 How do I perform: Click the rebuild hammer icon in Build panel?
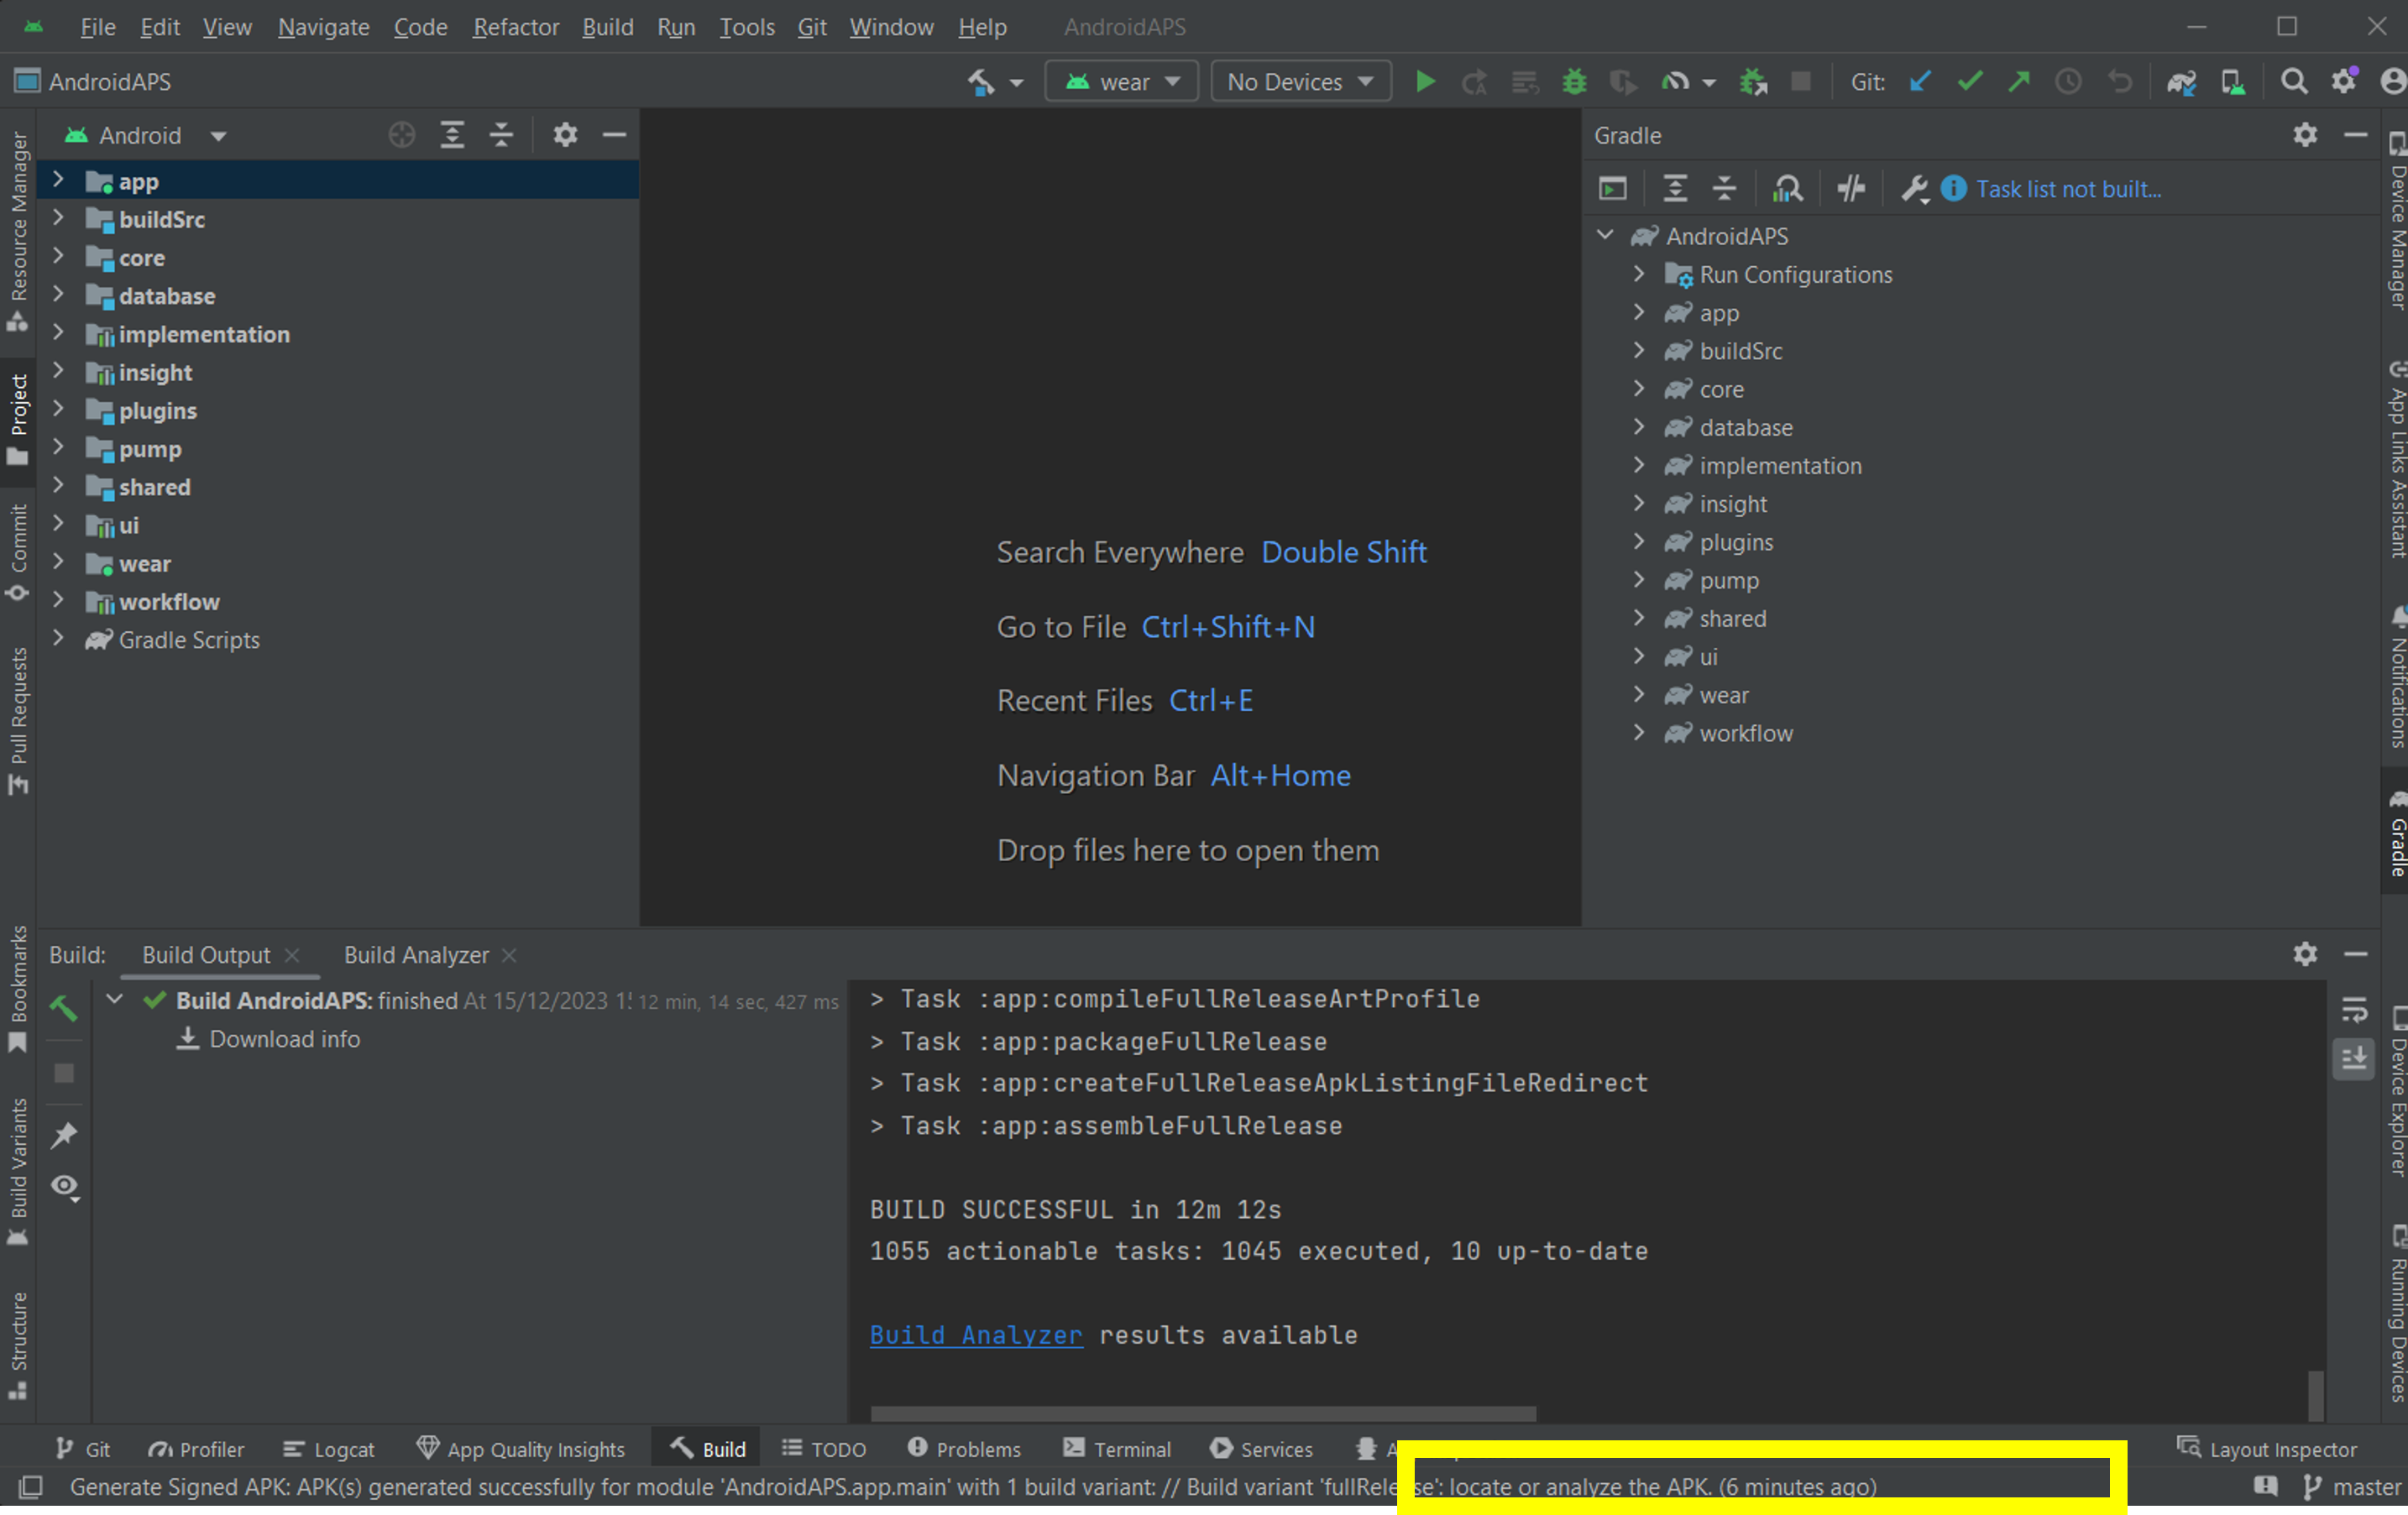click(x=63, y=1008)
